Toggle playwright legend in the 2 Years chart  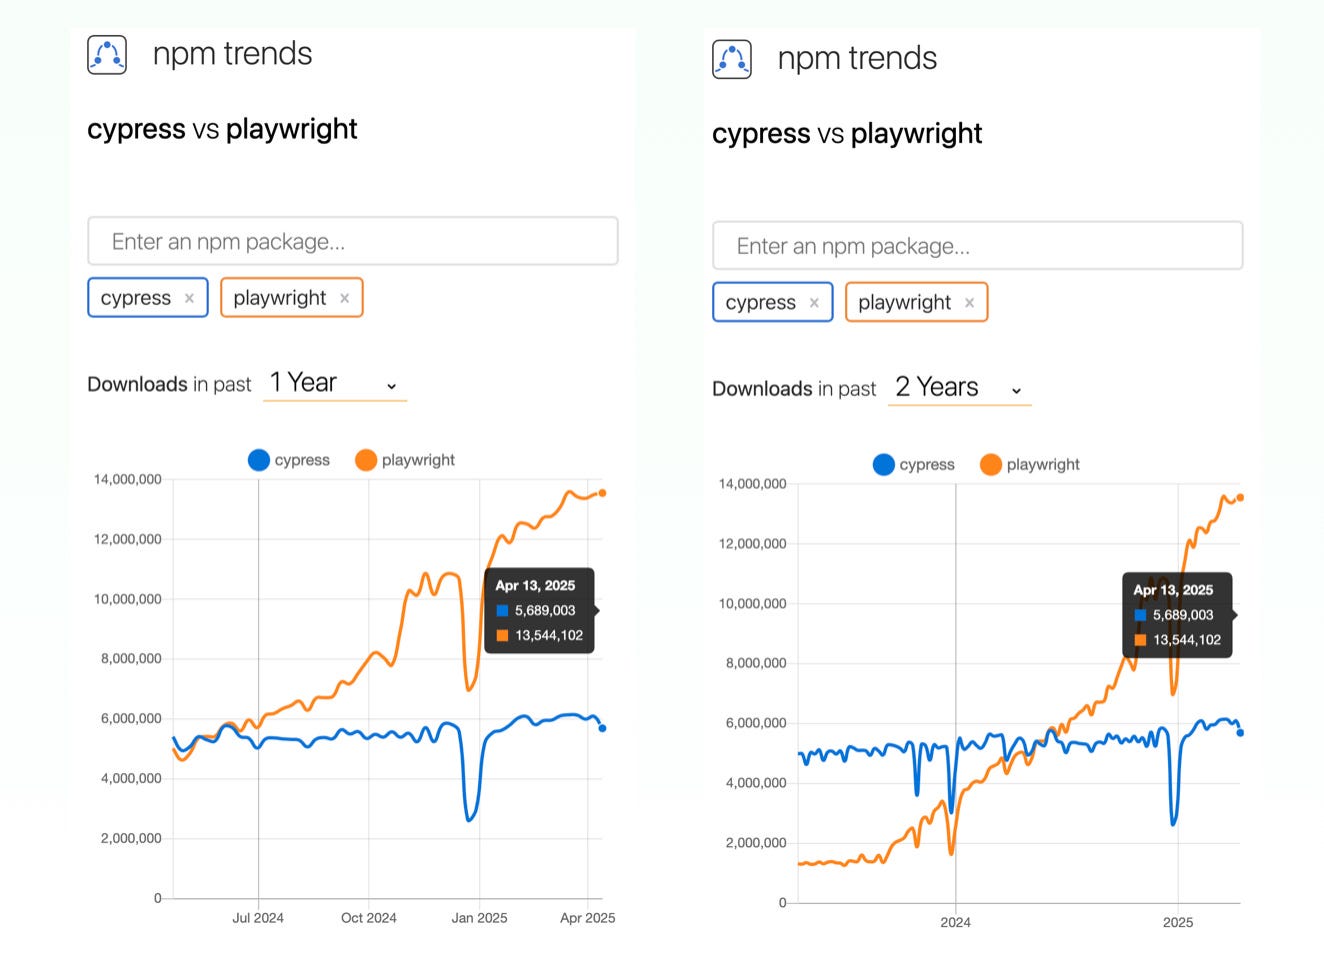tap(1030, 465)
